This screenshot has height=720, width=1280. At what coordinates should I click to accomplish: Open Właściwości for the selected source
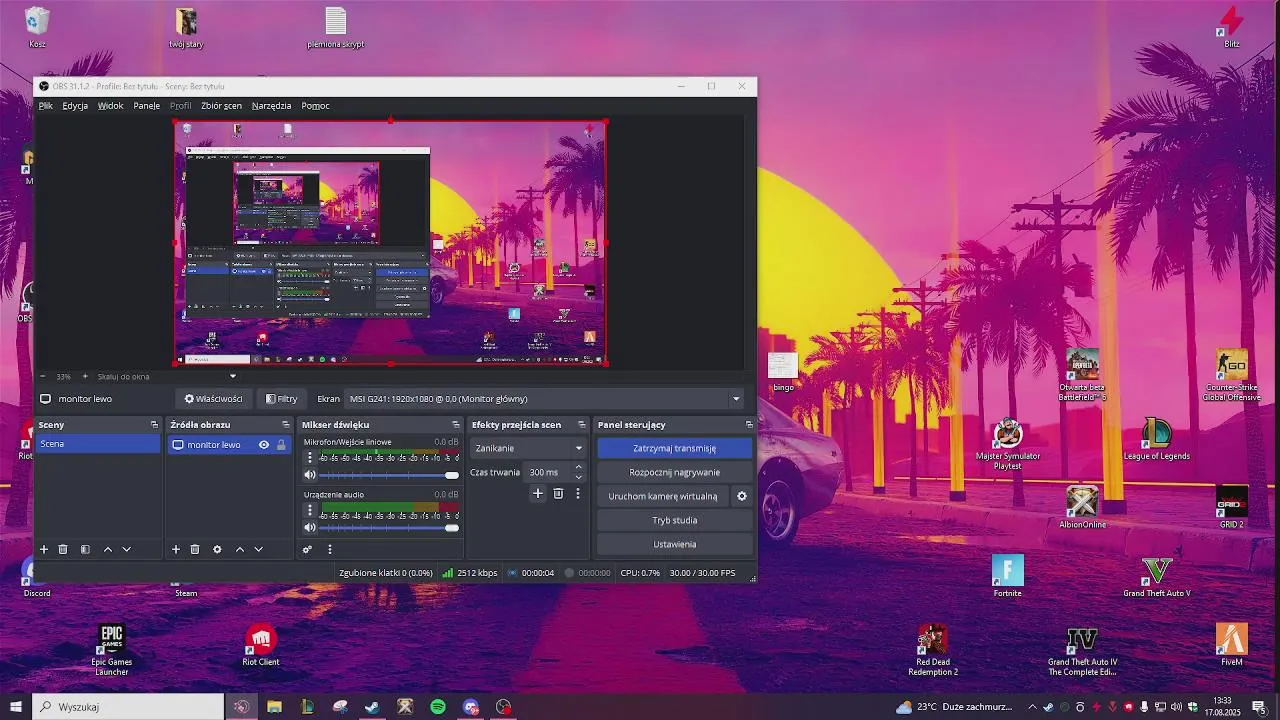point(213,399)
